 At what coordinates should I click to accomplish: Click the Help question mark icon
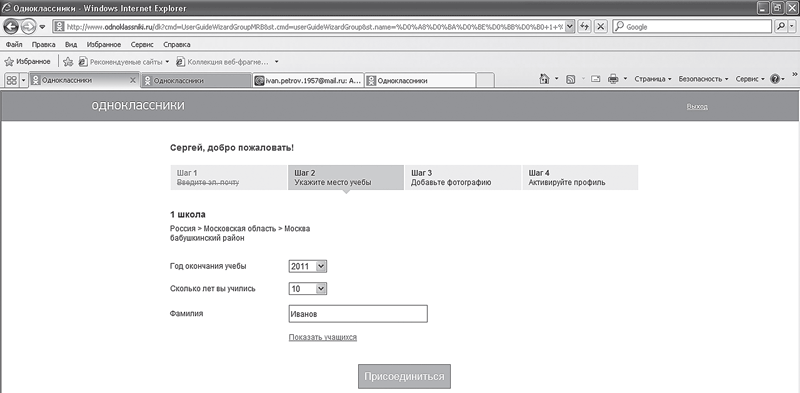pyautogui.click(x=775, y=79)
